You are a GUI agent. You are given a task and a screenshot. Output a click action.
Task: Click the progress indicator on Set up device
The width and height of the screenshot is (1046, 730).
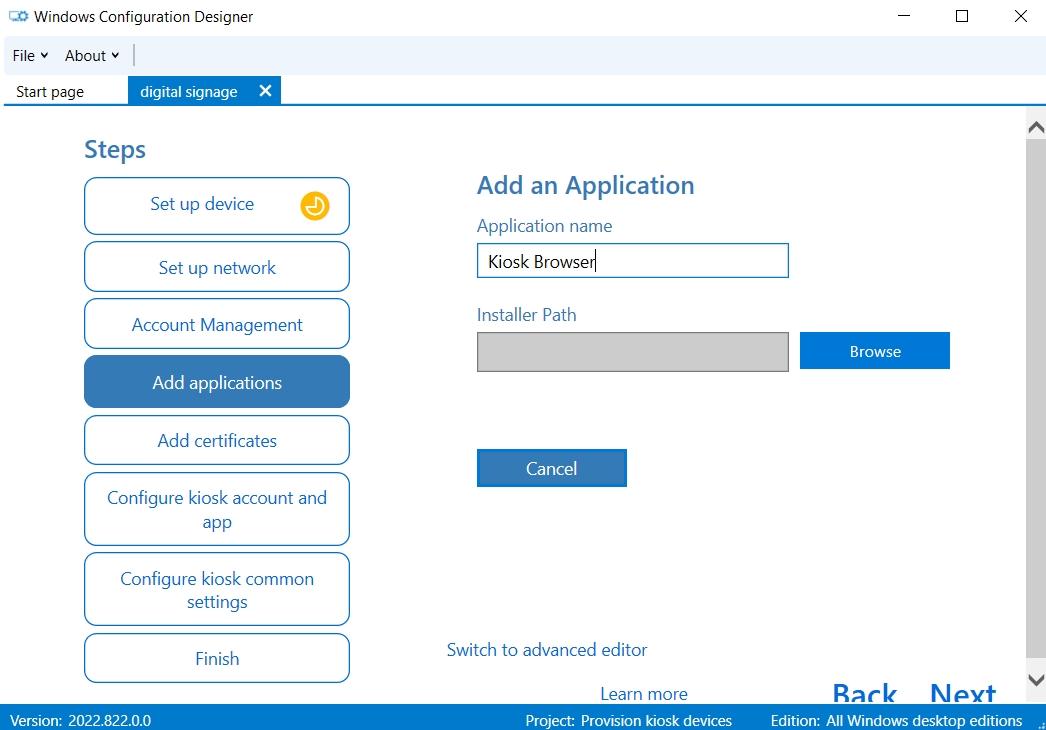click(314, 205)
